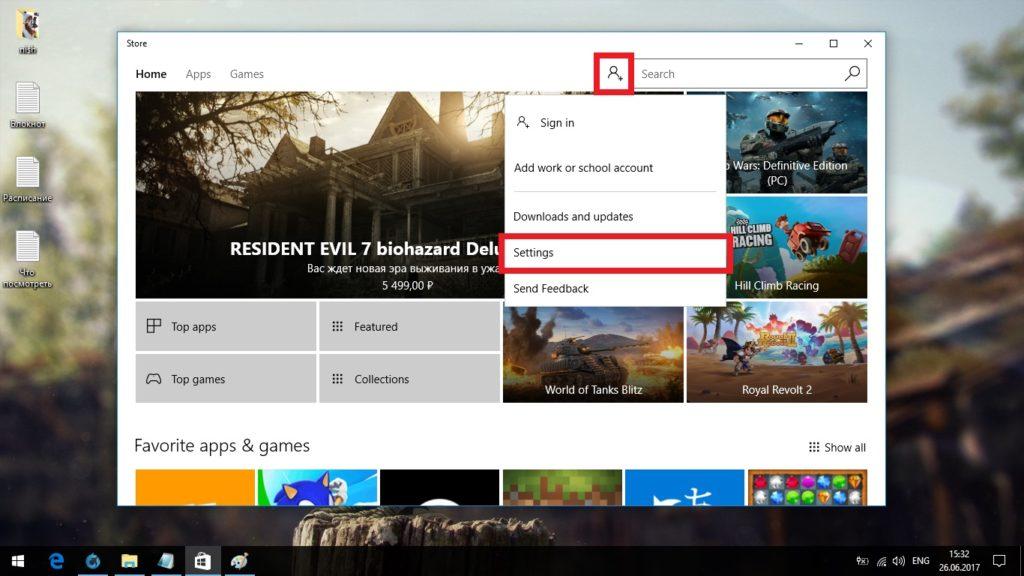Open the jewel match game tile

[x=807, y=487]
